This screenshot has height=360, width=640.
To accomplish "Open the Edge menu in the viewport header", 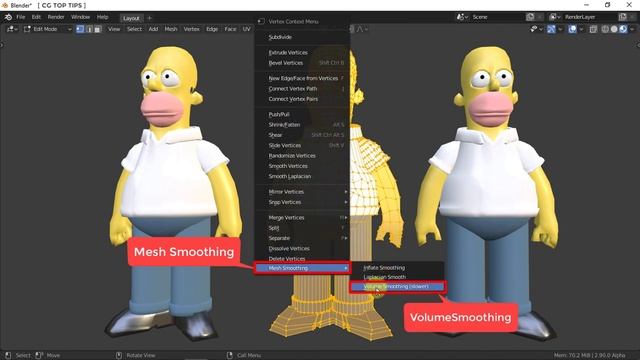I will click(x=212, y=29).
